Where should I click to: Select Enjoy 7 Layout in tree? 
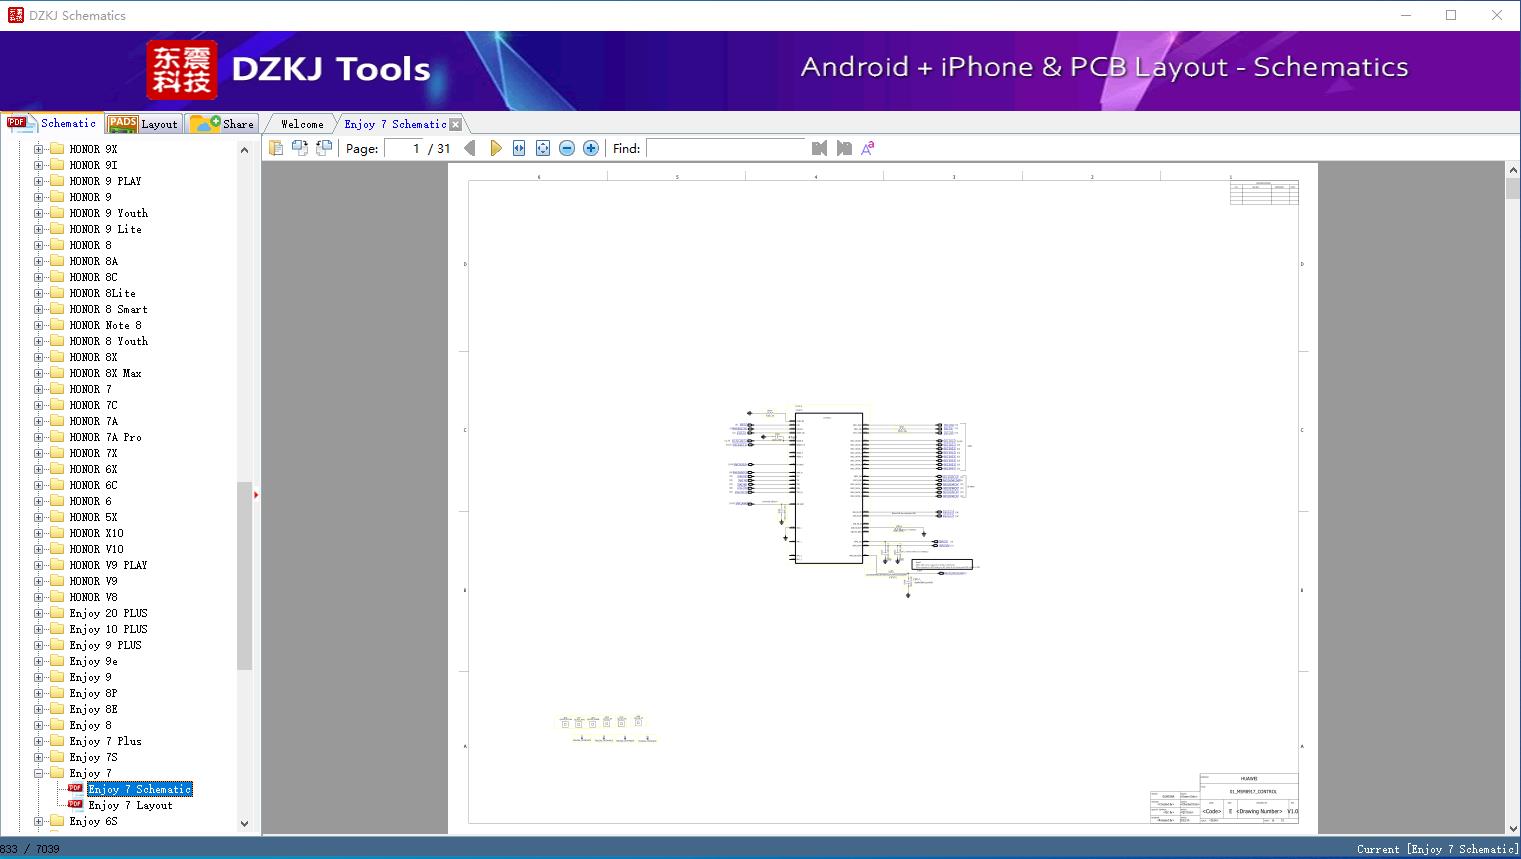pos(130,805)
